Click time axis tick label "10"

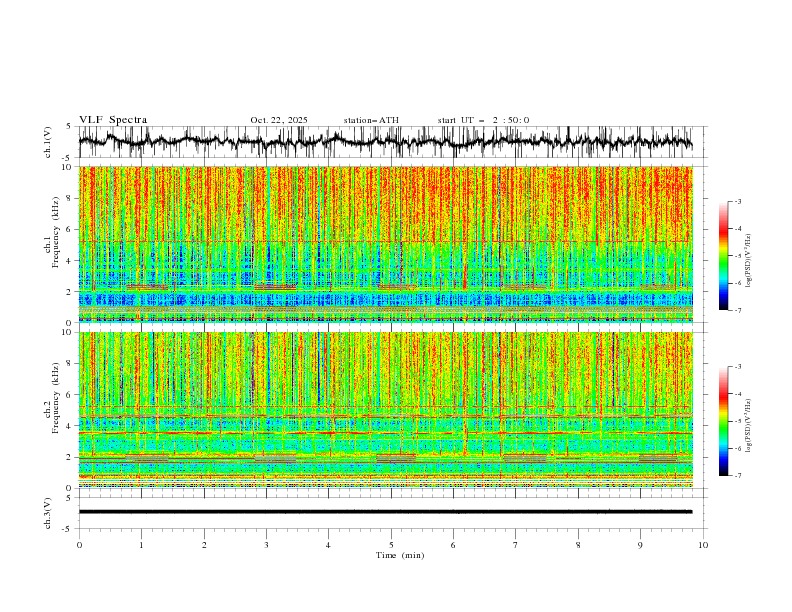coord(703,545)
